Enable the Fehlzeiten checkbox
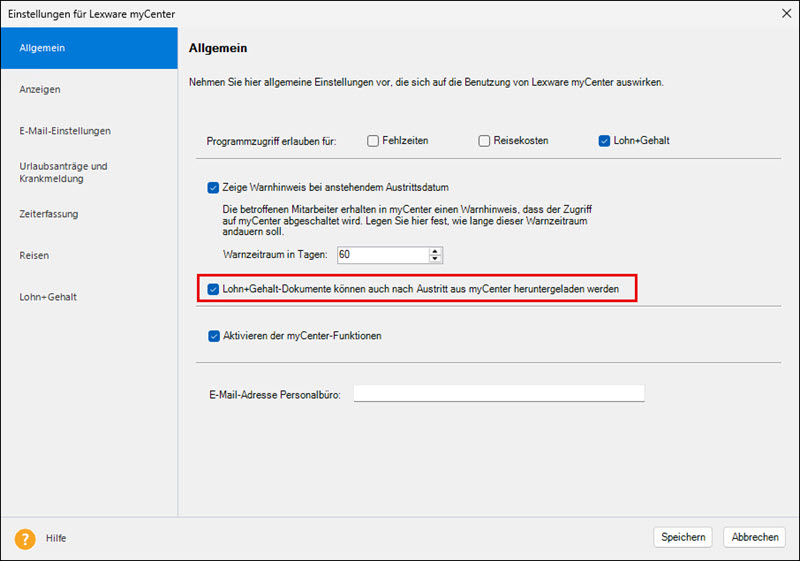The image size is (800, 561). point(373,141)
